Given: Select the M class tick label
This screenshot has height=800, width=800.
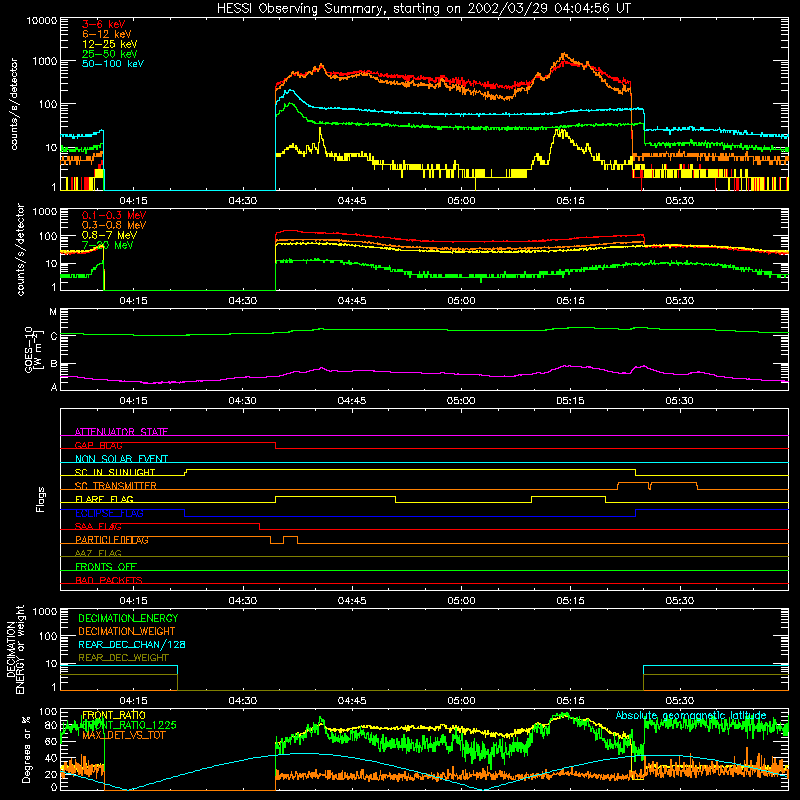Looking at the screenshot, I should coord(53,312).
